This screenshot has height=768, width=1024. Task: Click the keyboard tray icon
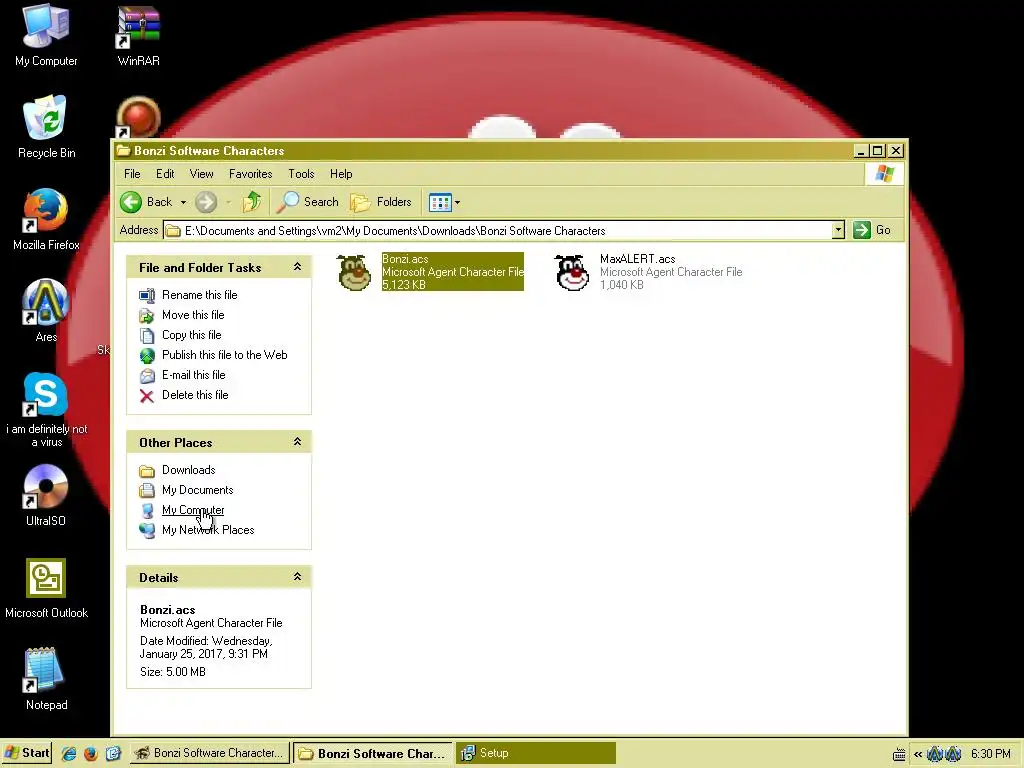tap(899, 754)
